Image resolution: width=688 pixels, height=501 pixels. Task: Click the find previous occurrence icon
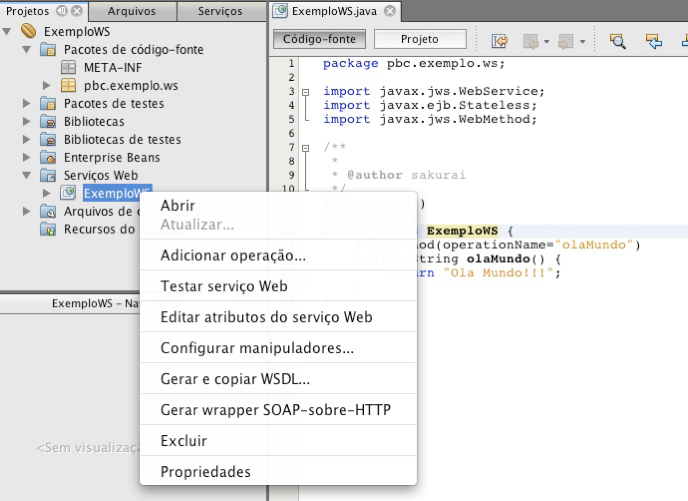(x=654, y=41)
